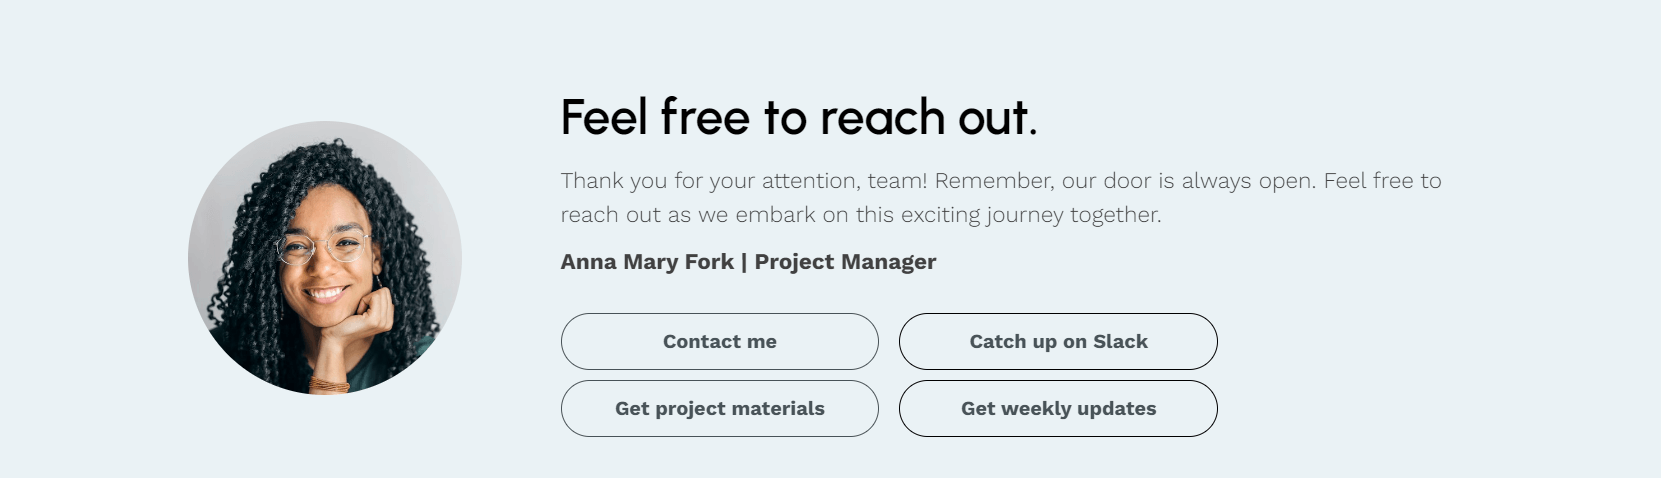Click the sentence "Remember, our door is always open."
This screenshot has height=478, width=1661.
(1126, 181)
